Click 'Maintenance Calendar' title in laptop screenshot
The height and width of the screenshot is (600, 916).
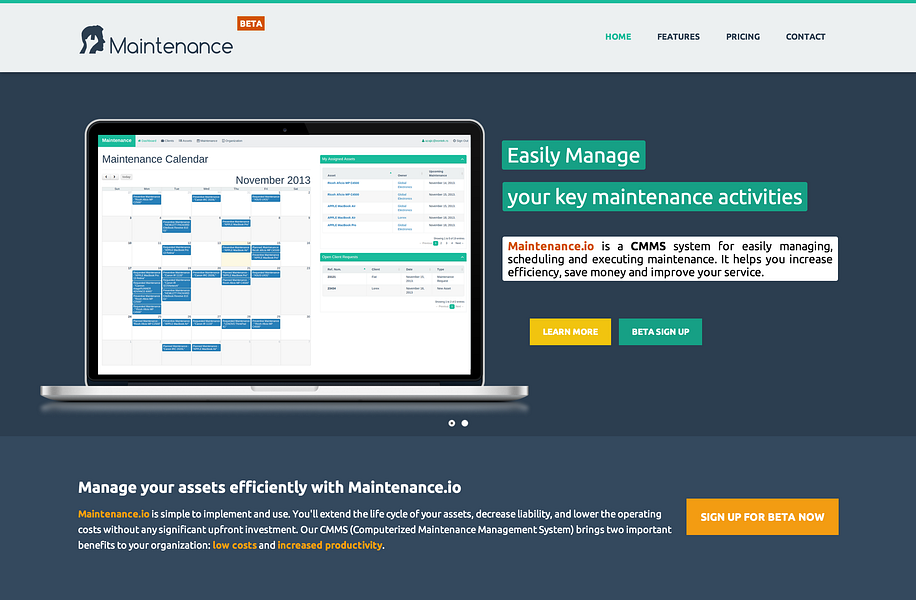pyautogui.click(x=155, y=159)
